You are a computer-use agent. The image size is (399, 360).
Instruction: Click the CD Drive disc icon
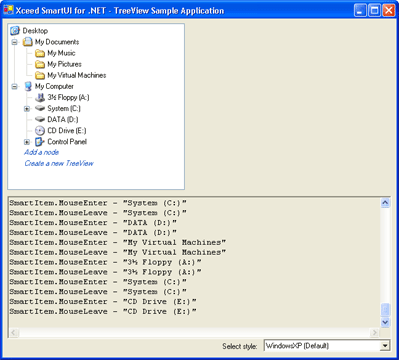pos(40,131)
